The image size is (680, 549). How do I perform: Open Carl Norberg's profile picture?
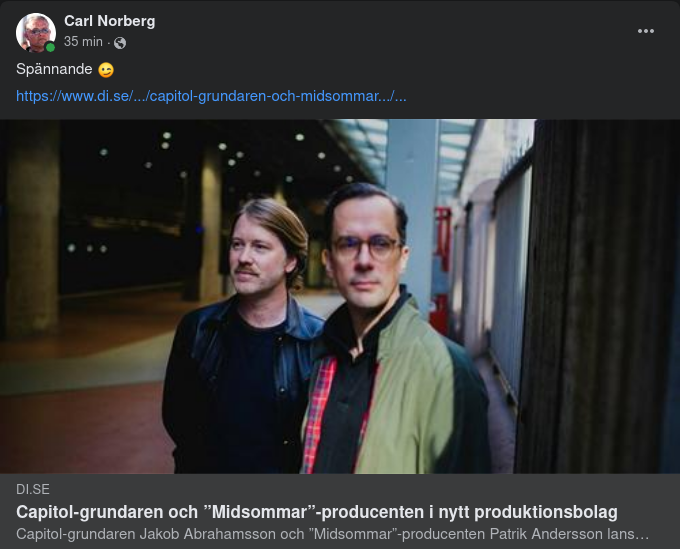(x=36, y=33)
